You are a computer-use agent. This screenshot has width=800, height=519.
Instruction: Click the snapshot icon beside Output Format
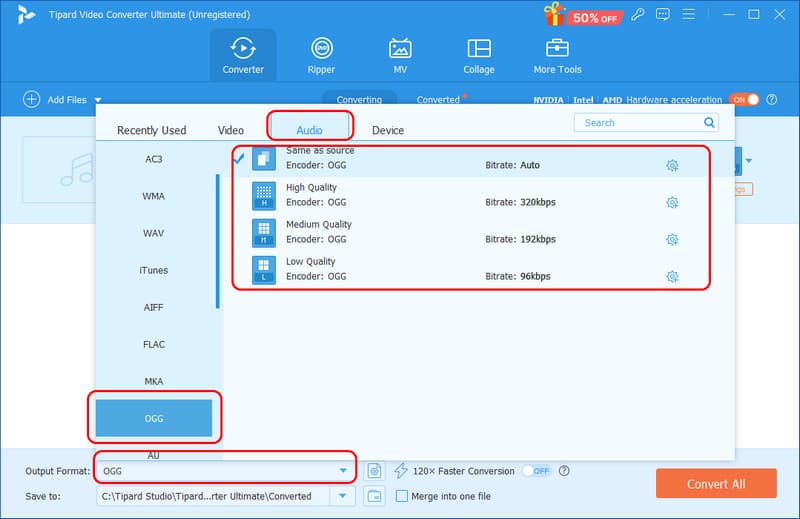[x=374, y=471]
